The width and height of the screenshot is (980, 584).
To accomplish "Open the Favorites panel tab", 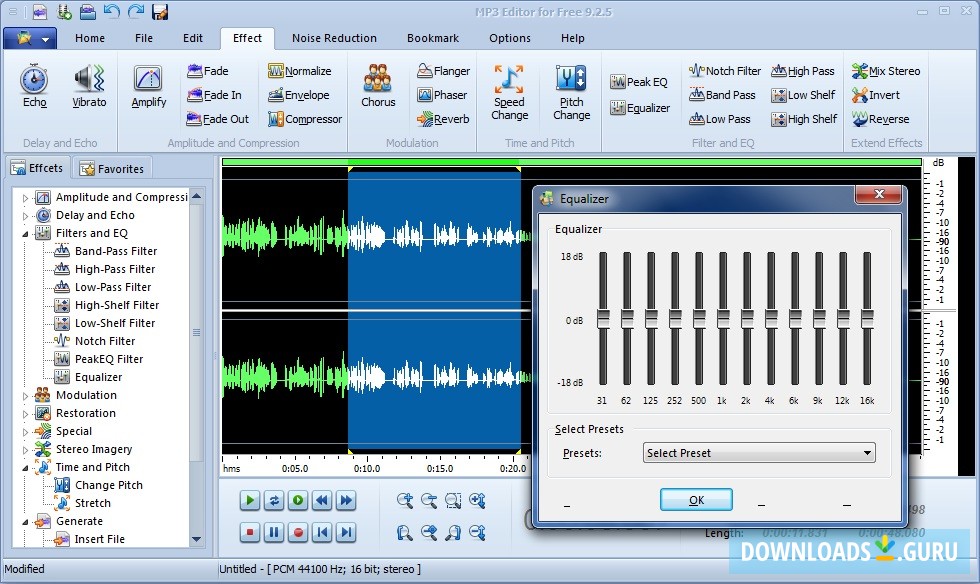I will coord(112,169).
